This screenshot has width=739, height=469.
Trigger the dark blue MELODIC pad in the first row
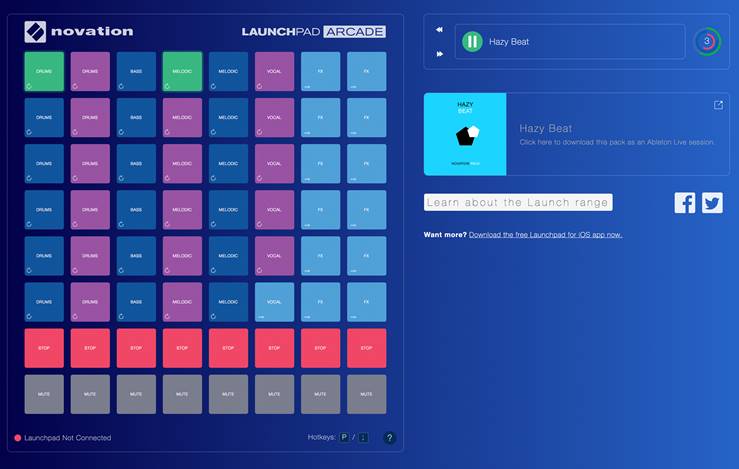[x=229, y=71]
